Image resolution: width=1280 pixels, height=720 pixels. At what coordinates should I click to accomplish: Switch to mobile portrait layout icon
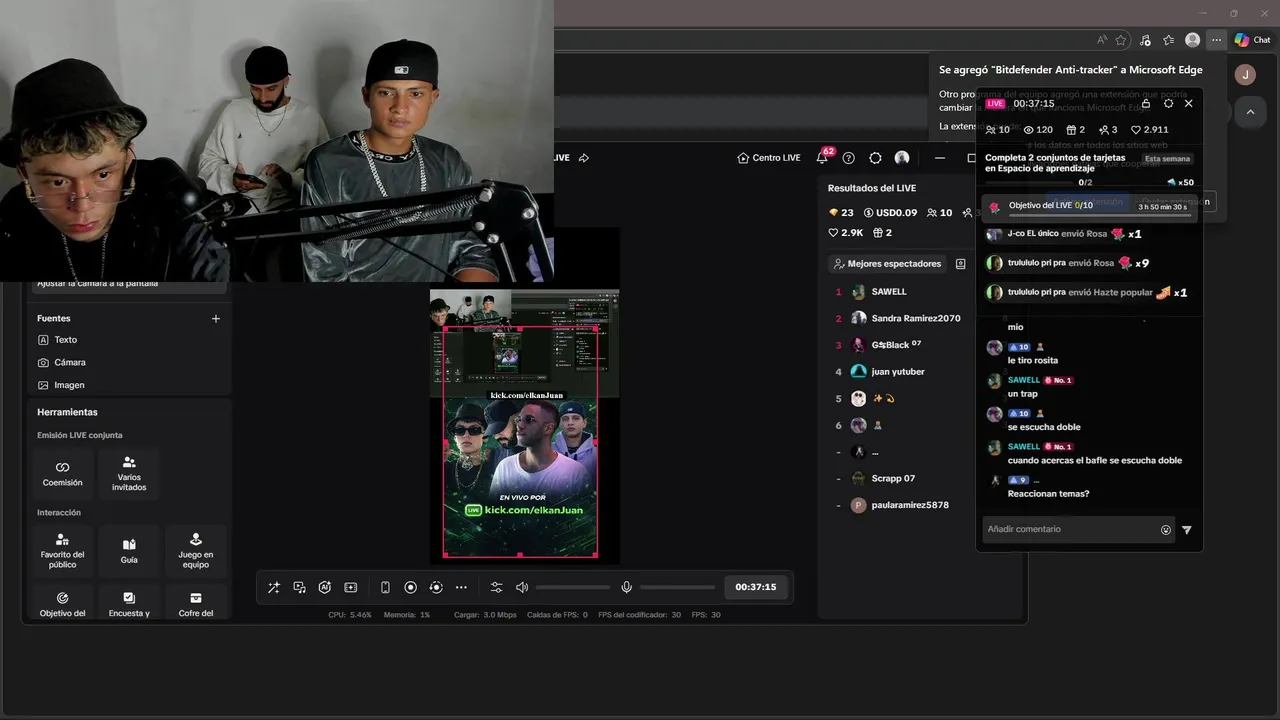coord(385,587)
